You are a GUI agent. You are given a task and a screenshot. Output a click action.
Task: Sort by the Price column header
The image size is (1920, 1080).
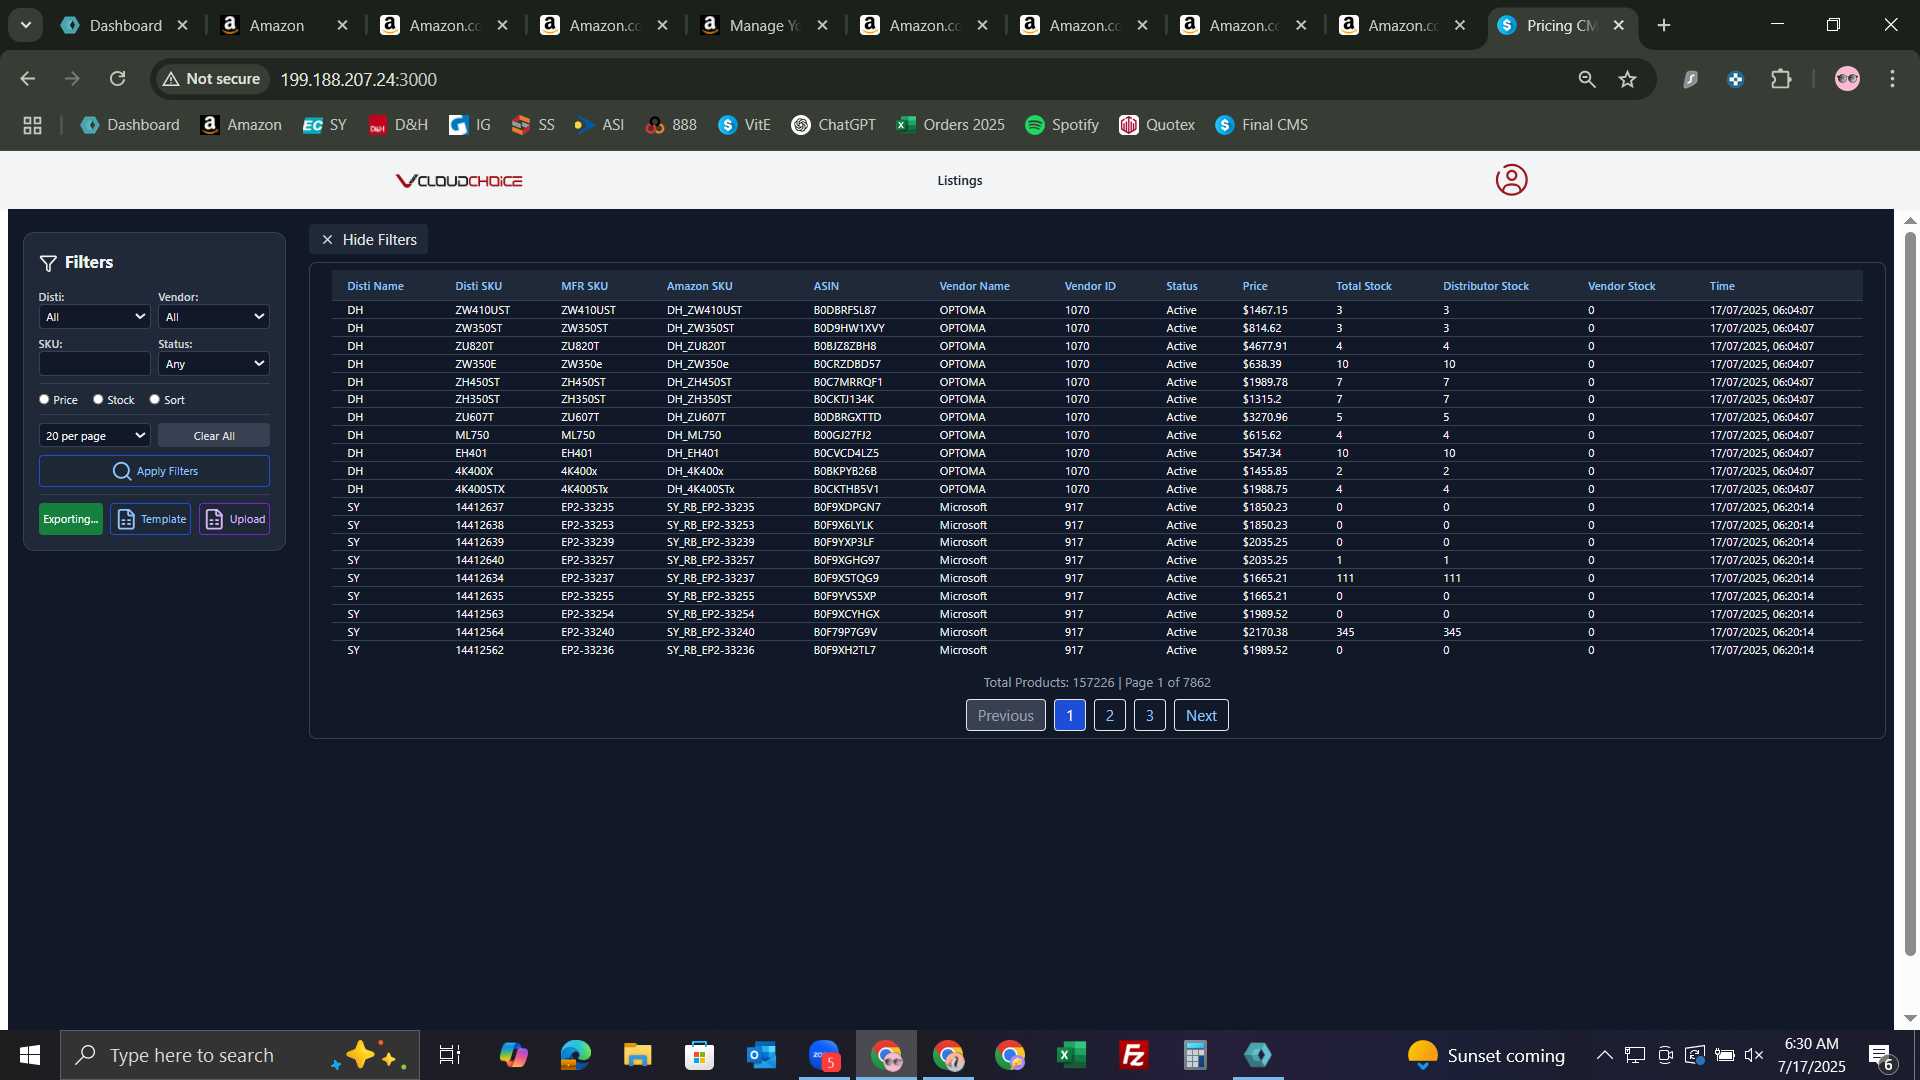pyautogui.click(x=1255, y=286)
